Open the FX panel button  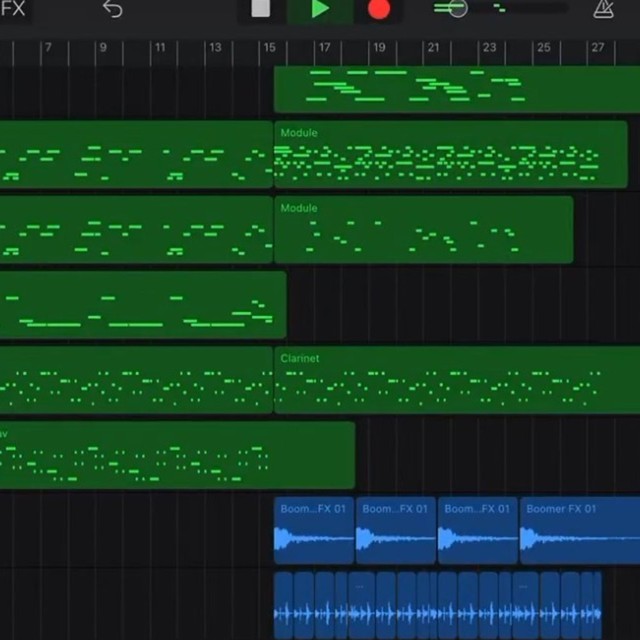[14, 8]
